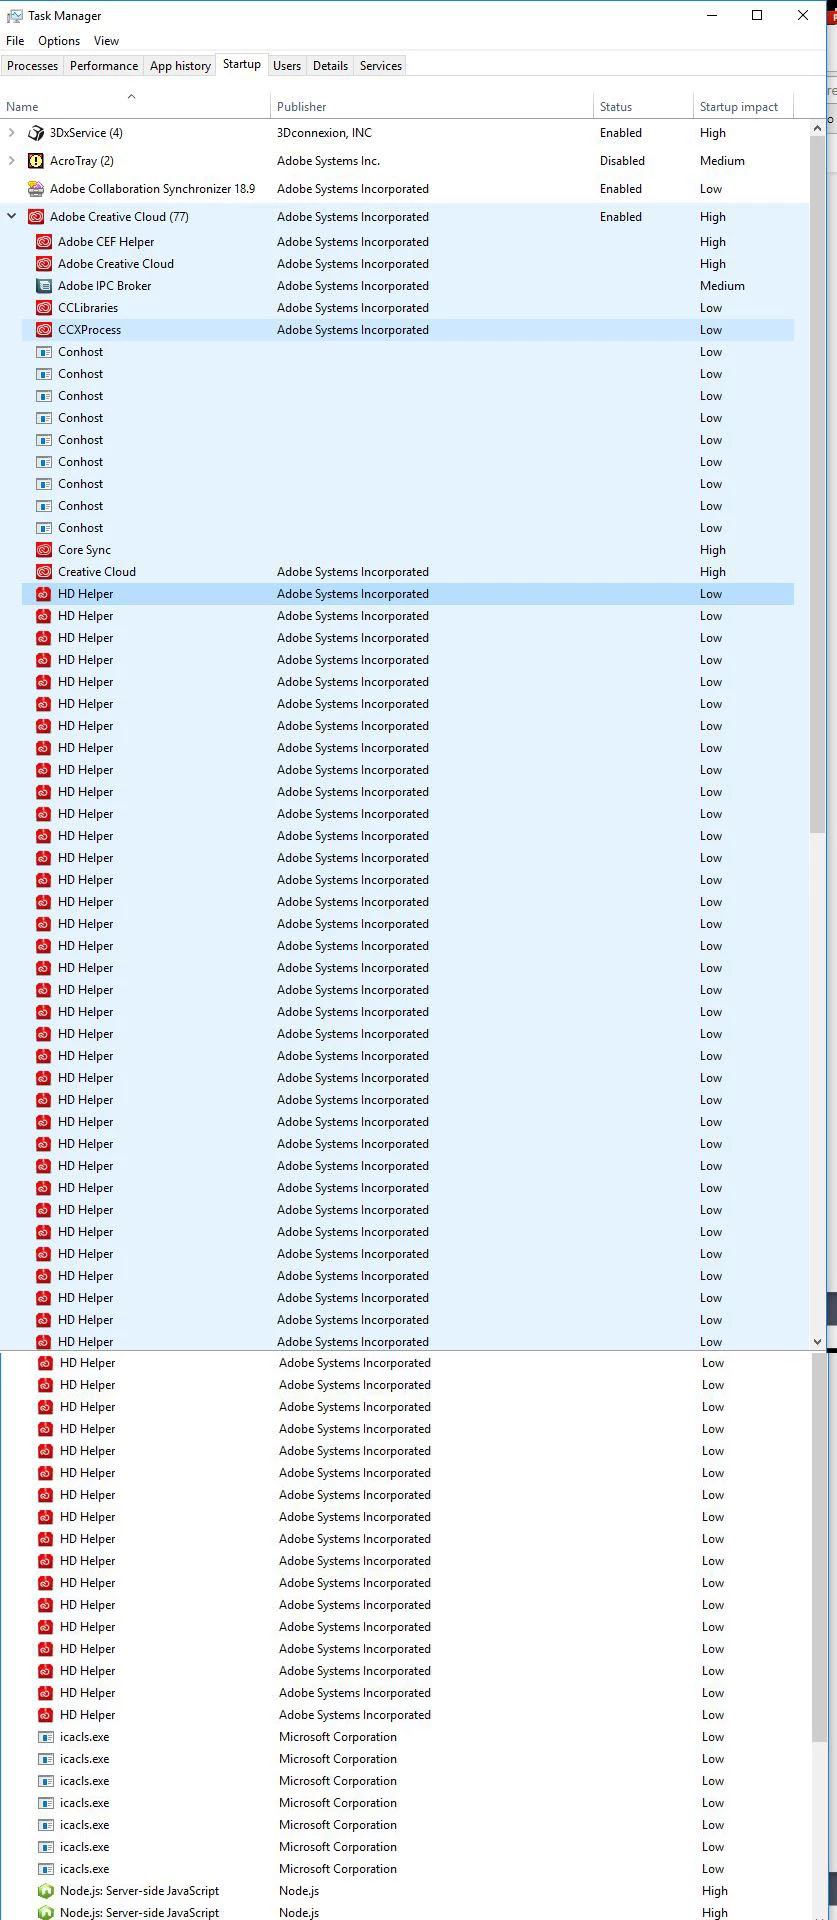The width and height of the screenshot is (837, 1920).
Task: Switch to the Performance tab
Action: [104, 66]
